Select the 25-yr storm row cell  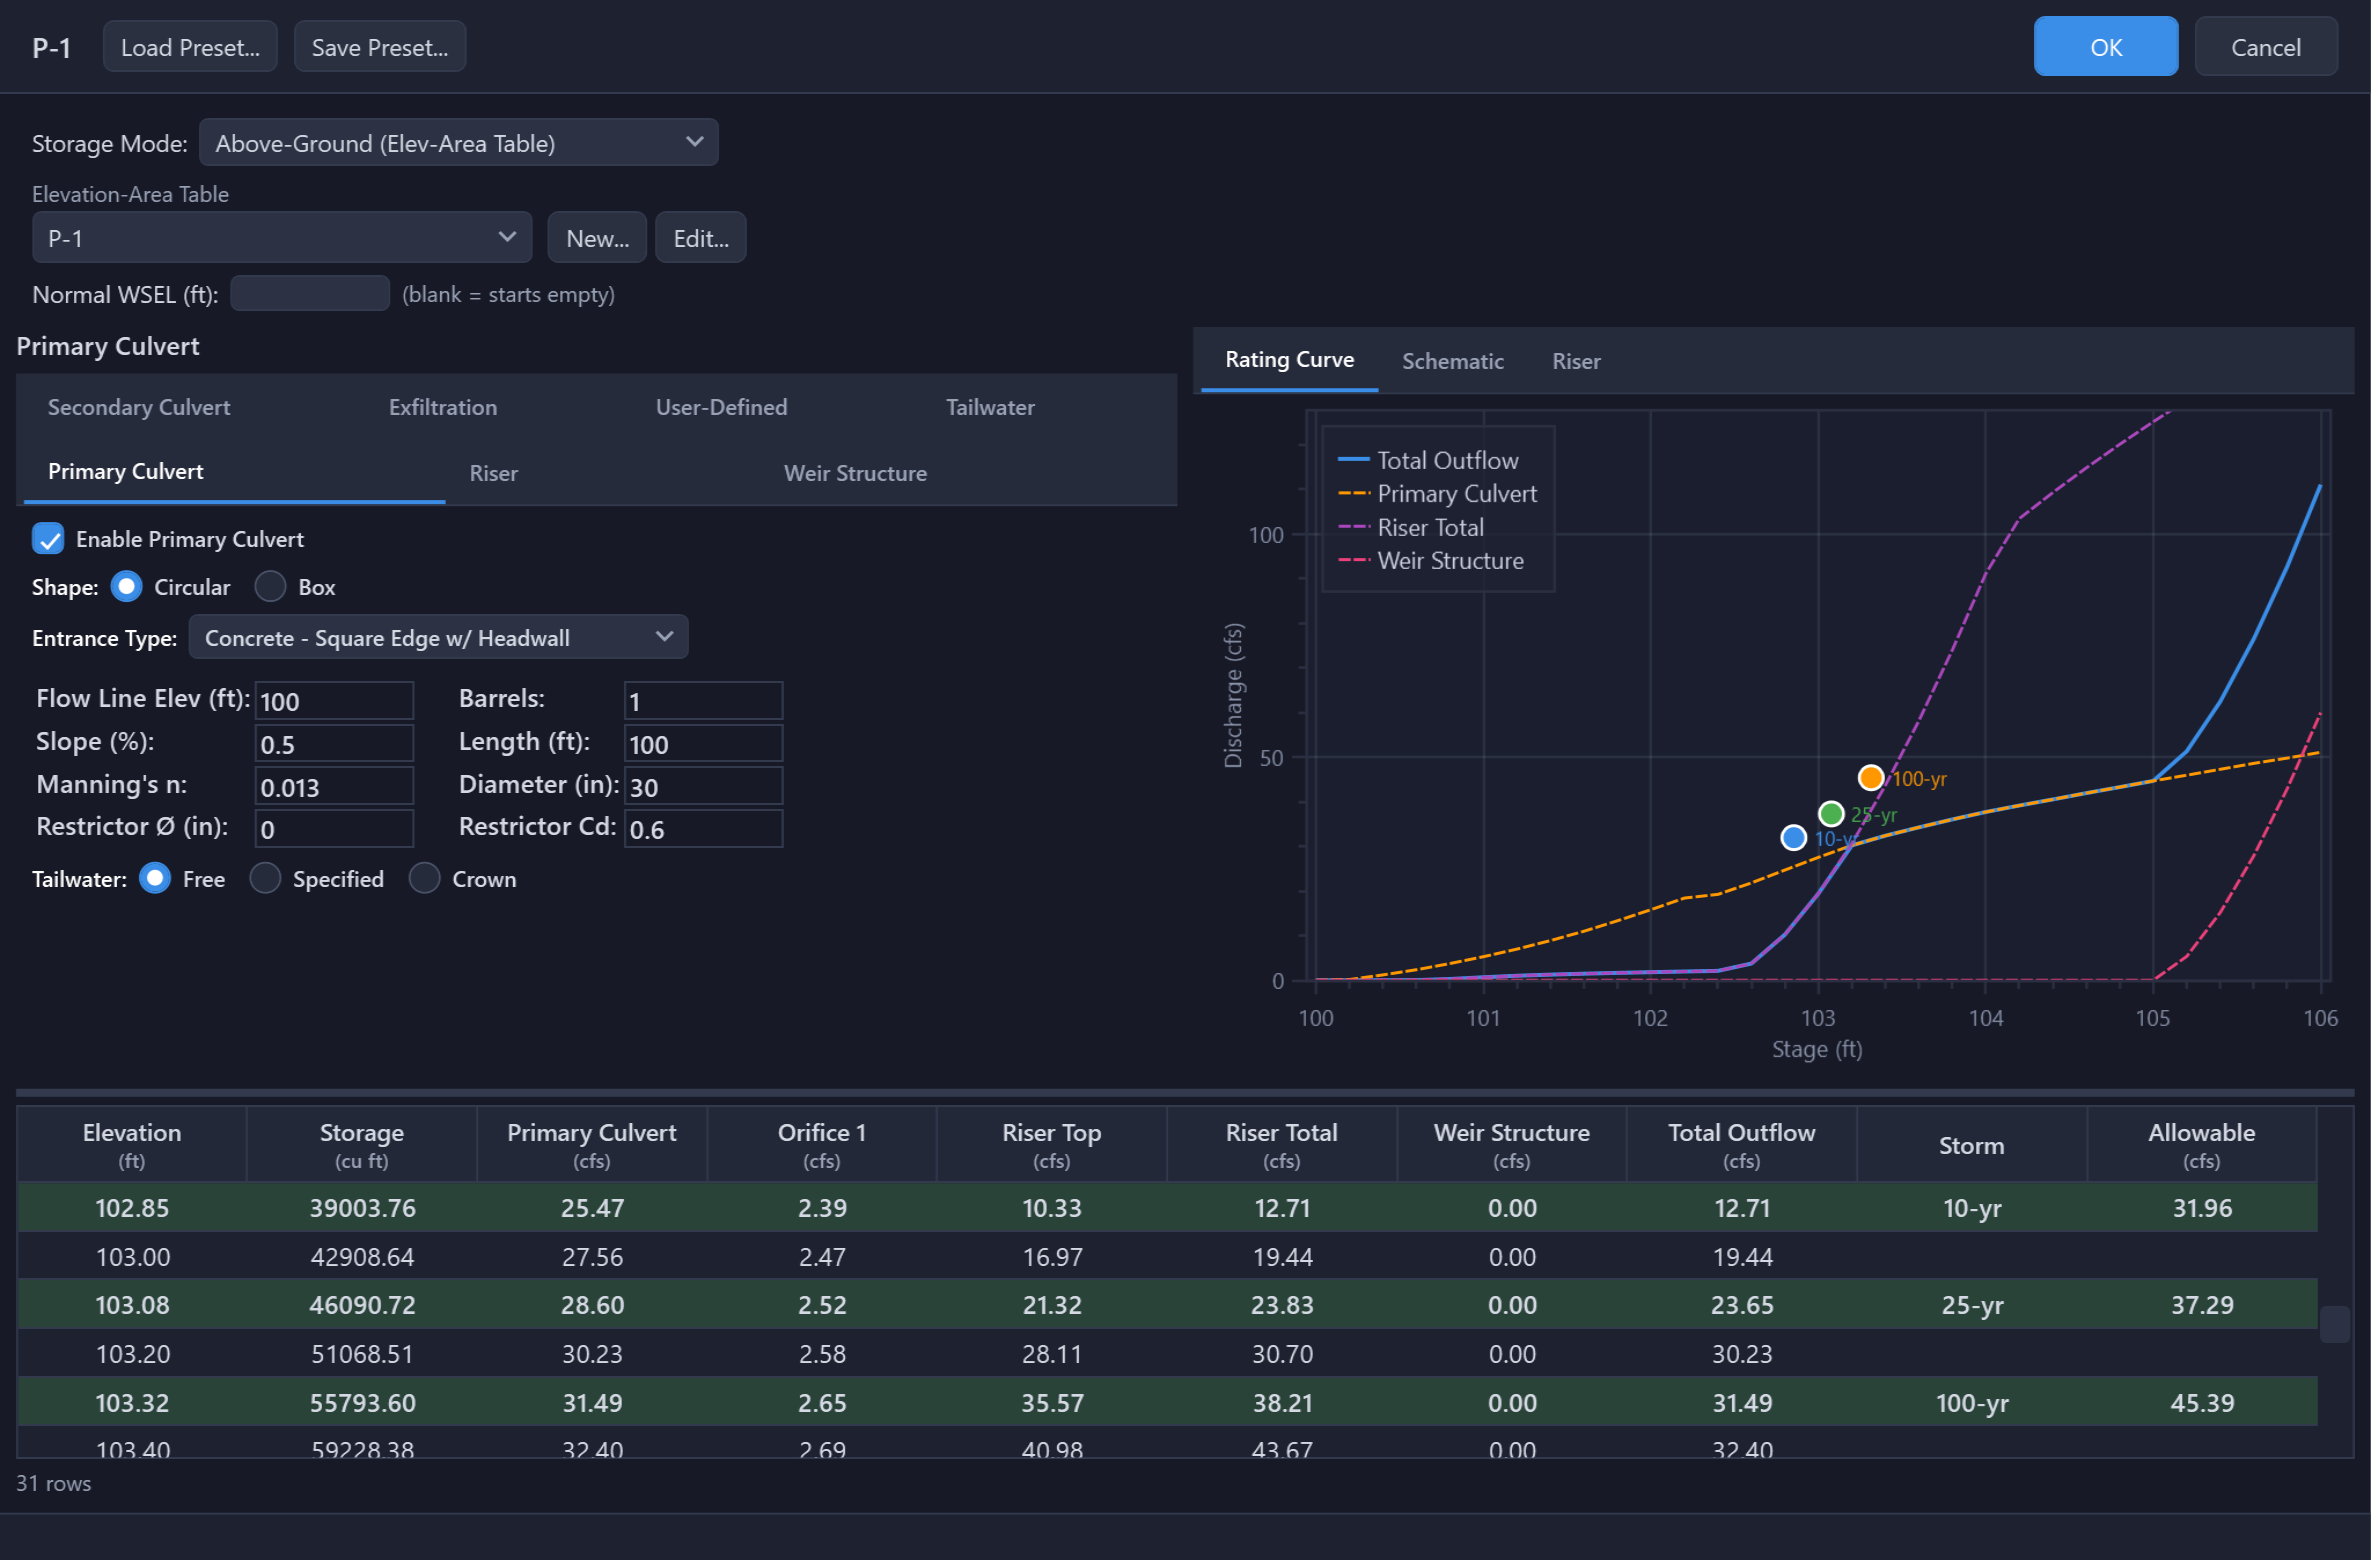(x=1971, y=1305)
